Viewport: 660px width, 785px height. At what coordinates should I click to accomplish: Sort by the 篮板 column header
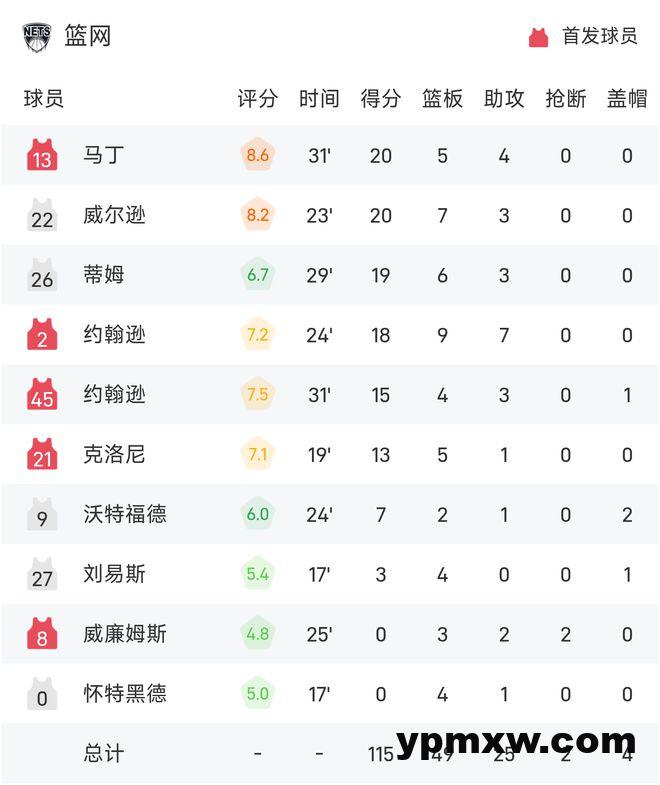pyautogui.click(x=442, y=99)
